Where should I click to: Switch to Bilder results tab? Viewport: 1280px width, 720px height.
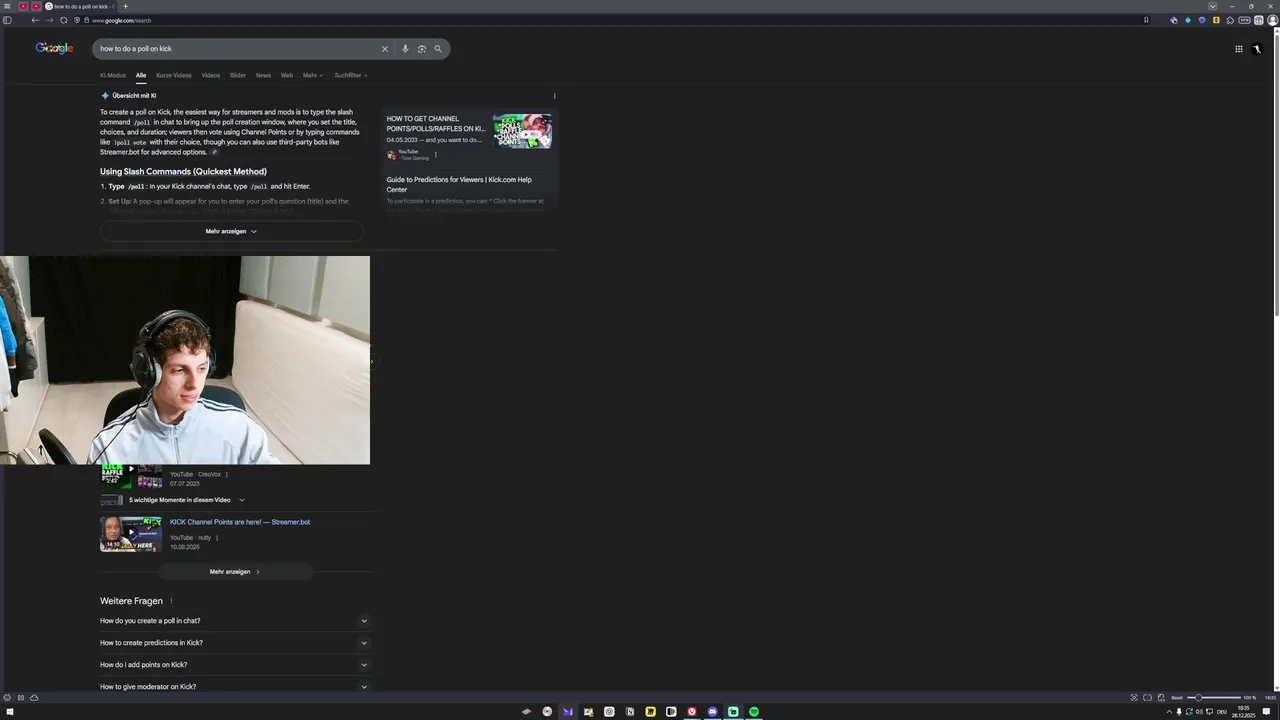coord(238,75)
